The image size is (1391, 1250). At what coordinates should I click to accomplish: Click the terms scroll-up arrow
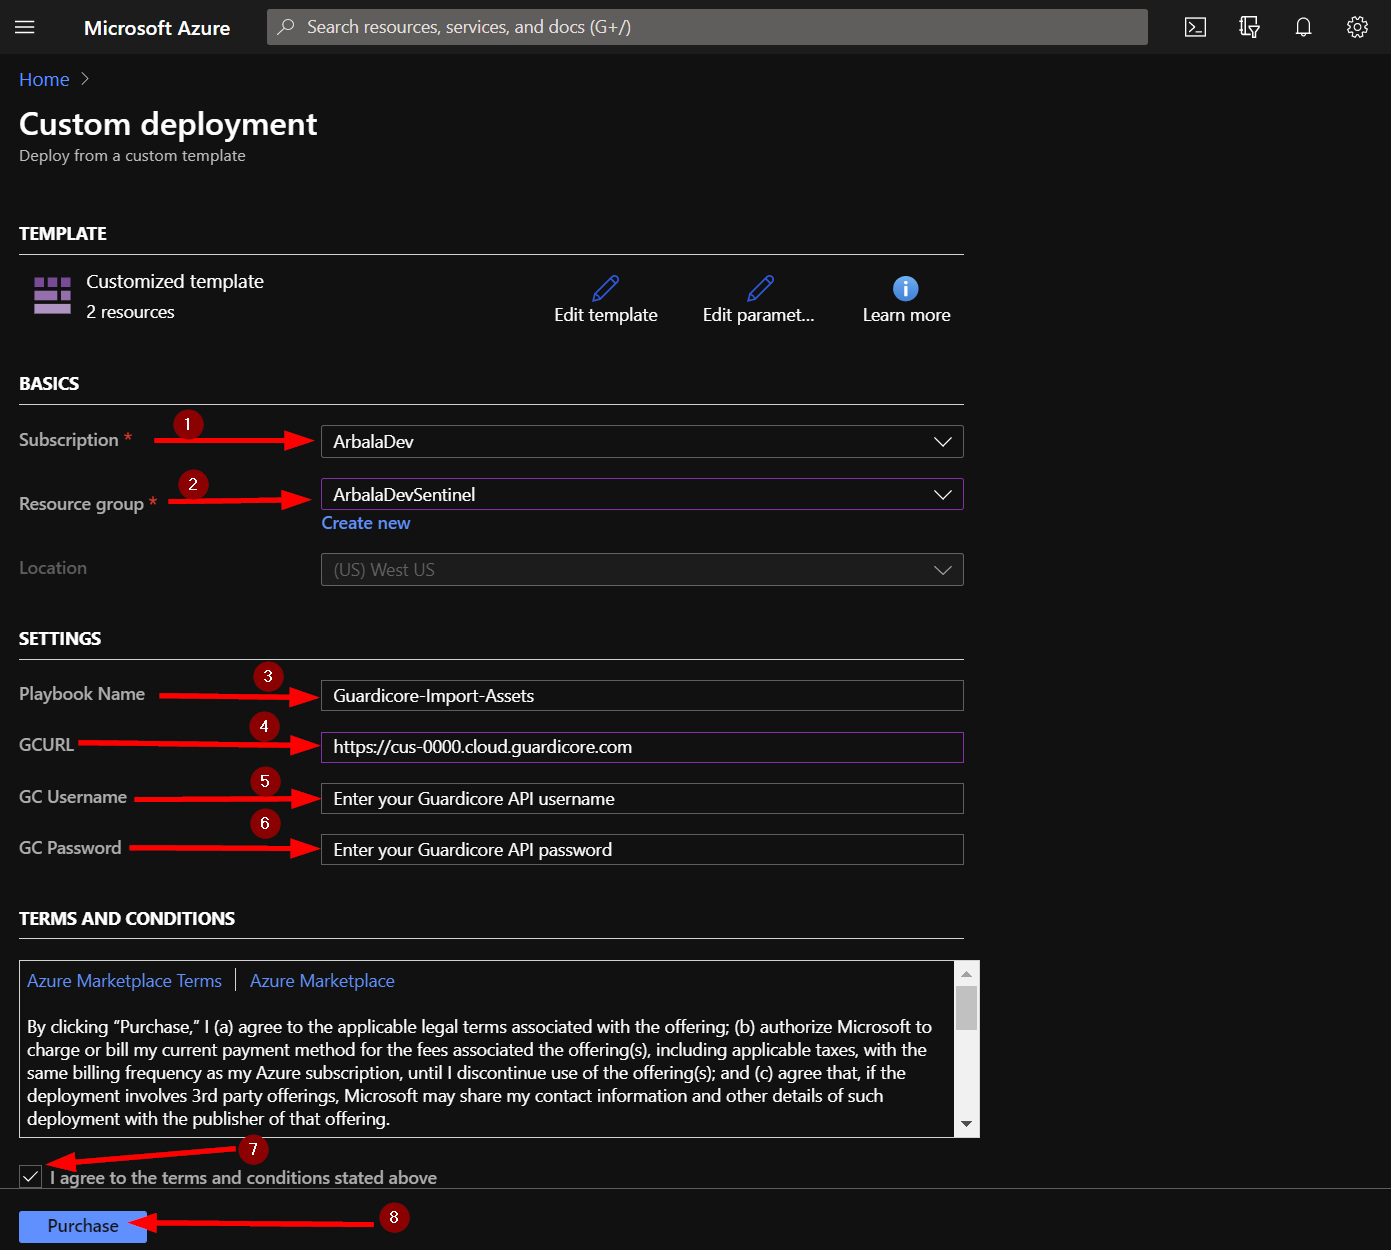[966, 973]
